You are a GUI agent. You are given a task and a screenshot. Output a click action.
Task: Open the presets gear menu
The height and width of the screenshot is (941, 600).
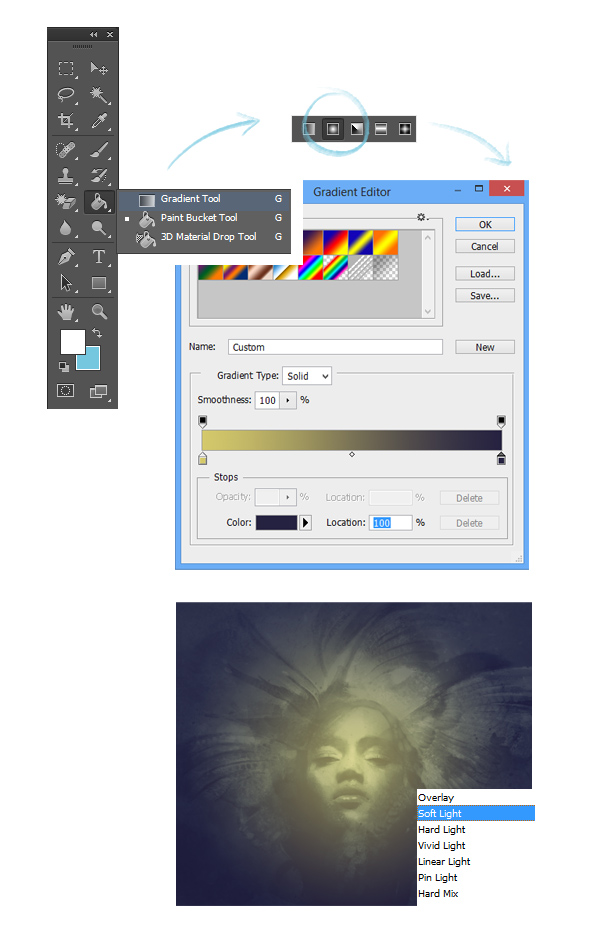(421, 217)
